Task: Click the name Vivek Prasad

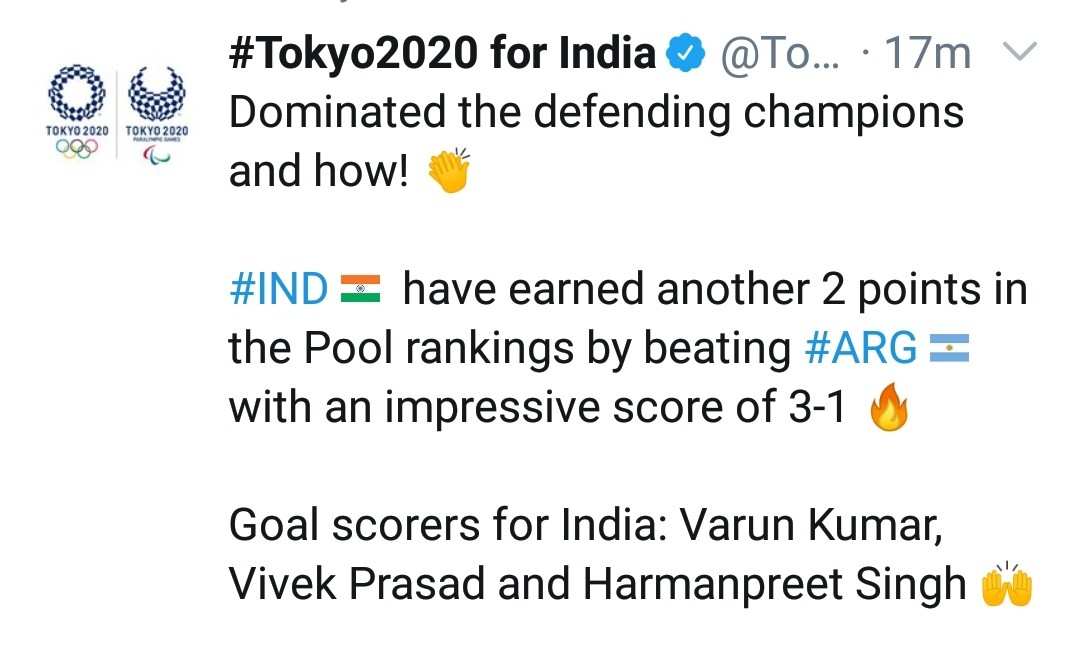Action: pos(355,585)
